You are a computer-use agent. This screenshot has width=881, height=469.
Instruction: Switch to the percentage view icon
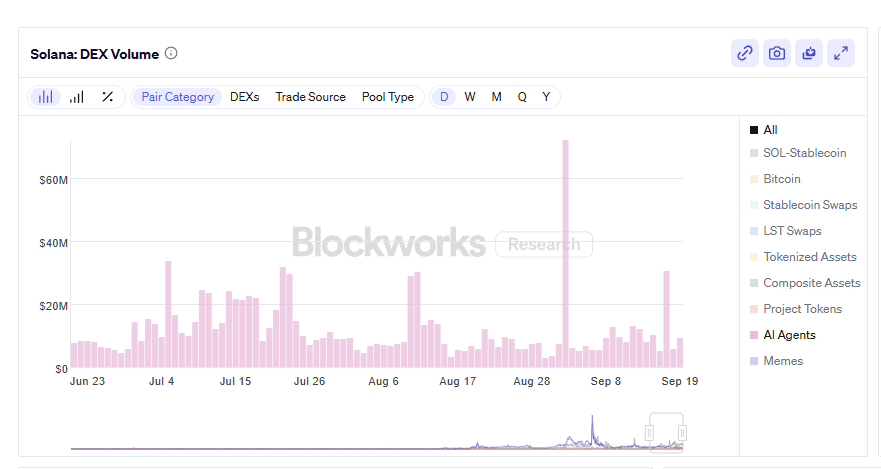107,97
